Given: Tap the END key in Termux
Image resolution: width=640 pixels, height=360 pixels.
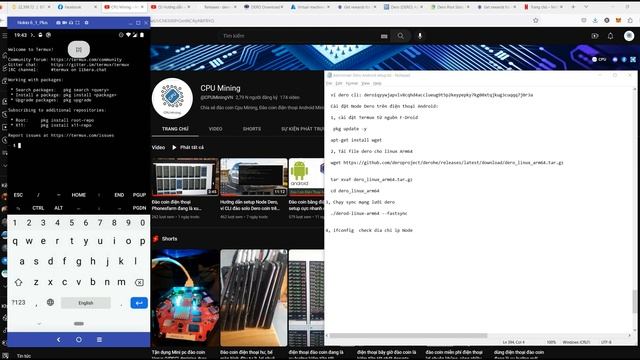Looking at the screenshot, I should click(119, 195).
